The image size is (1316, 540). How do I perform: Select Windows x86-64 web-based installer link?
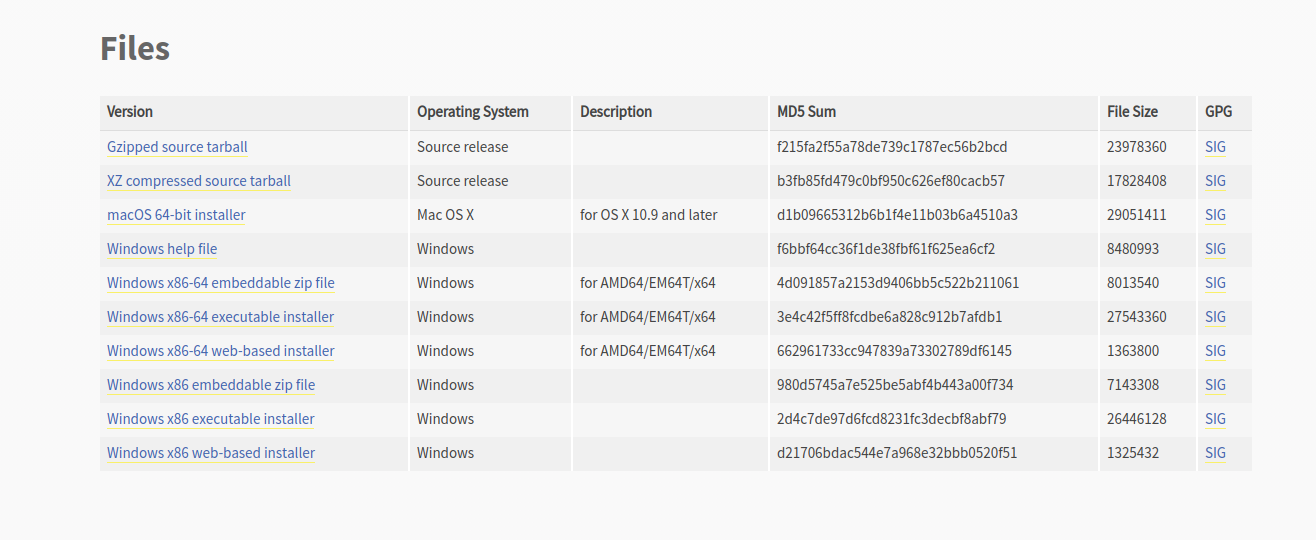(x=220, y=351)
